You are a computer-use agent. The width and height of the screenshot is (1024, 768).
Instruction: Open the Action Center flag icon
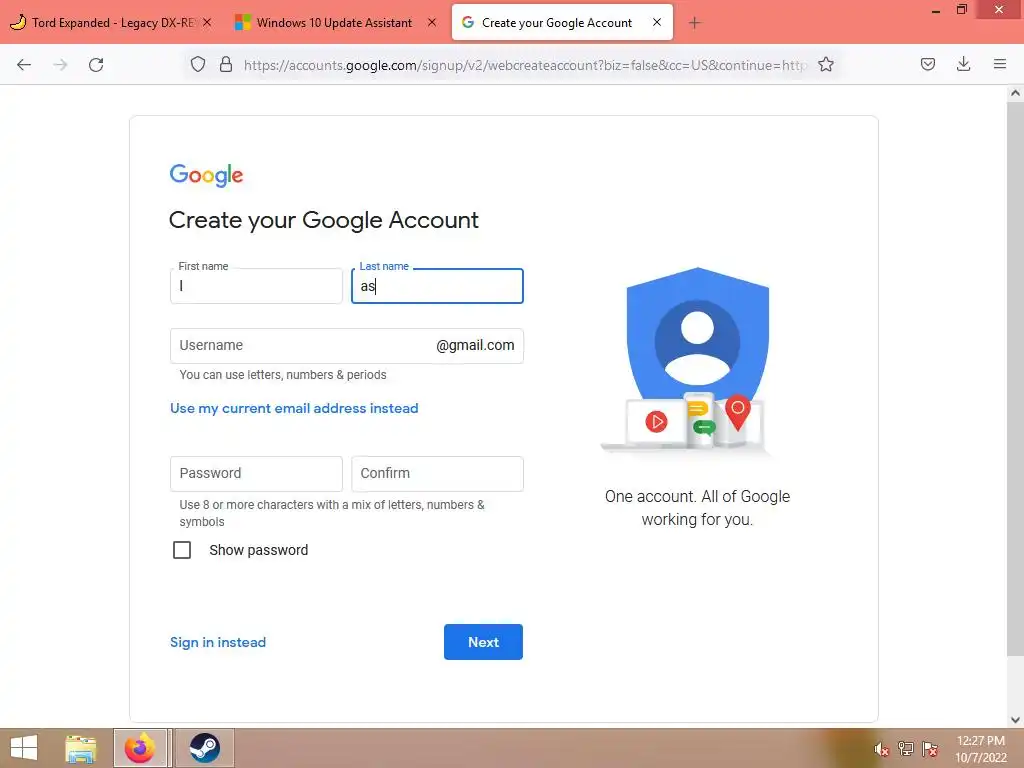point(930,749)
